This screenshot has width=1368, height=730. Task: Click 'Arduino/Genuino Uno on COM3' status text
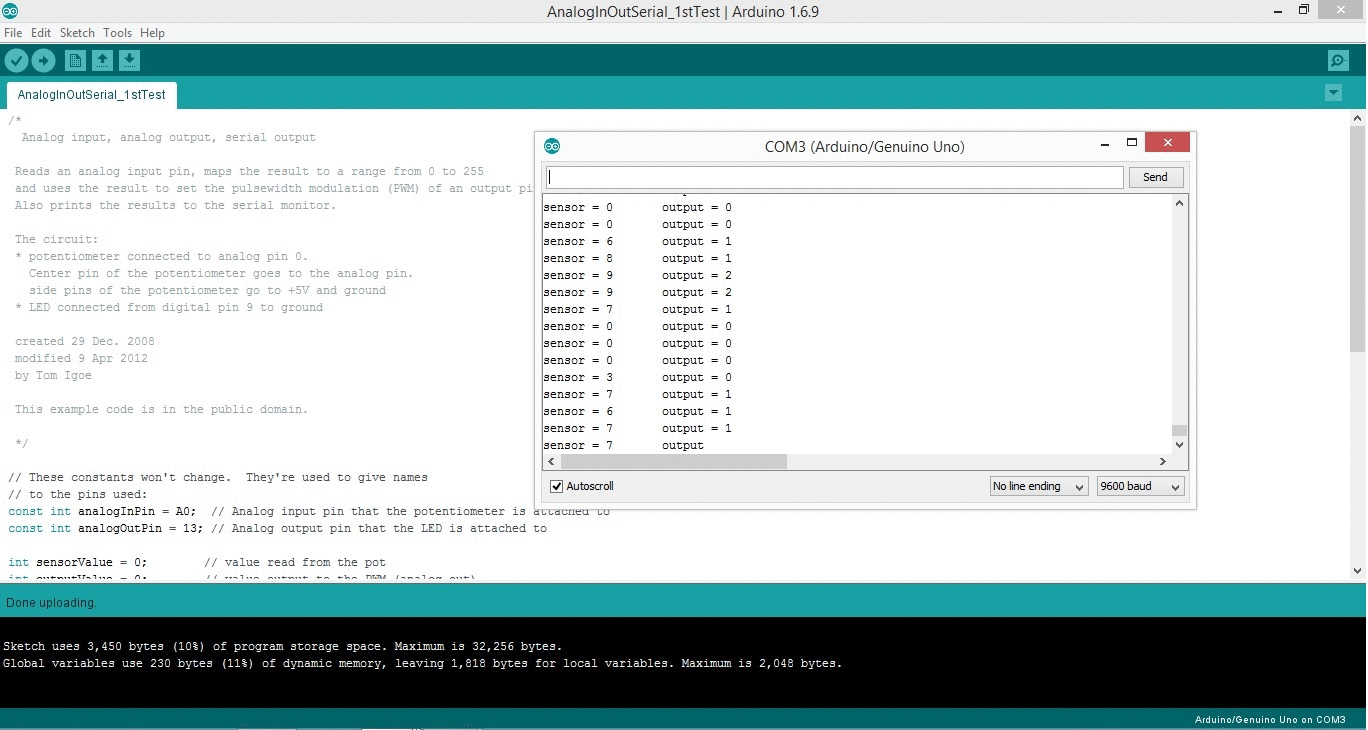pyautogui.click(x=1270, y=720)
